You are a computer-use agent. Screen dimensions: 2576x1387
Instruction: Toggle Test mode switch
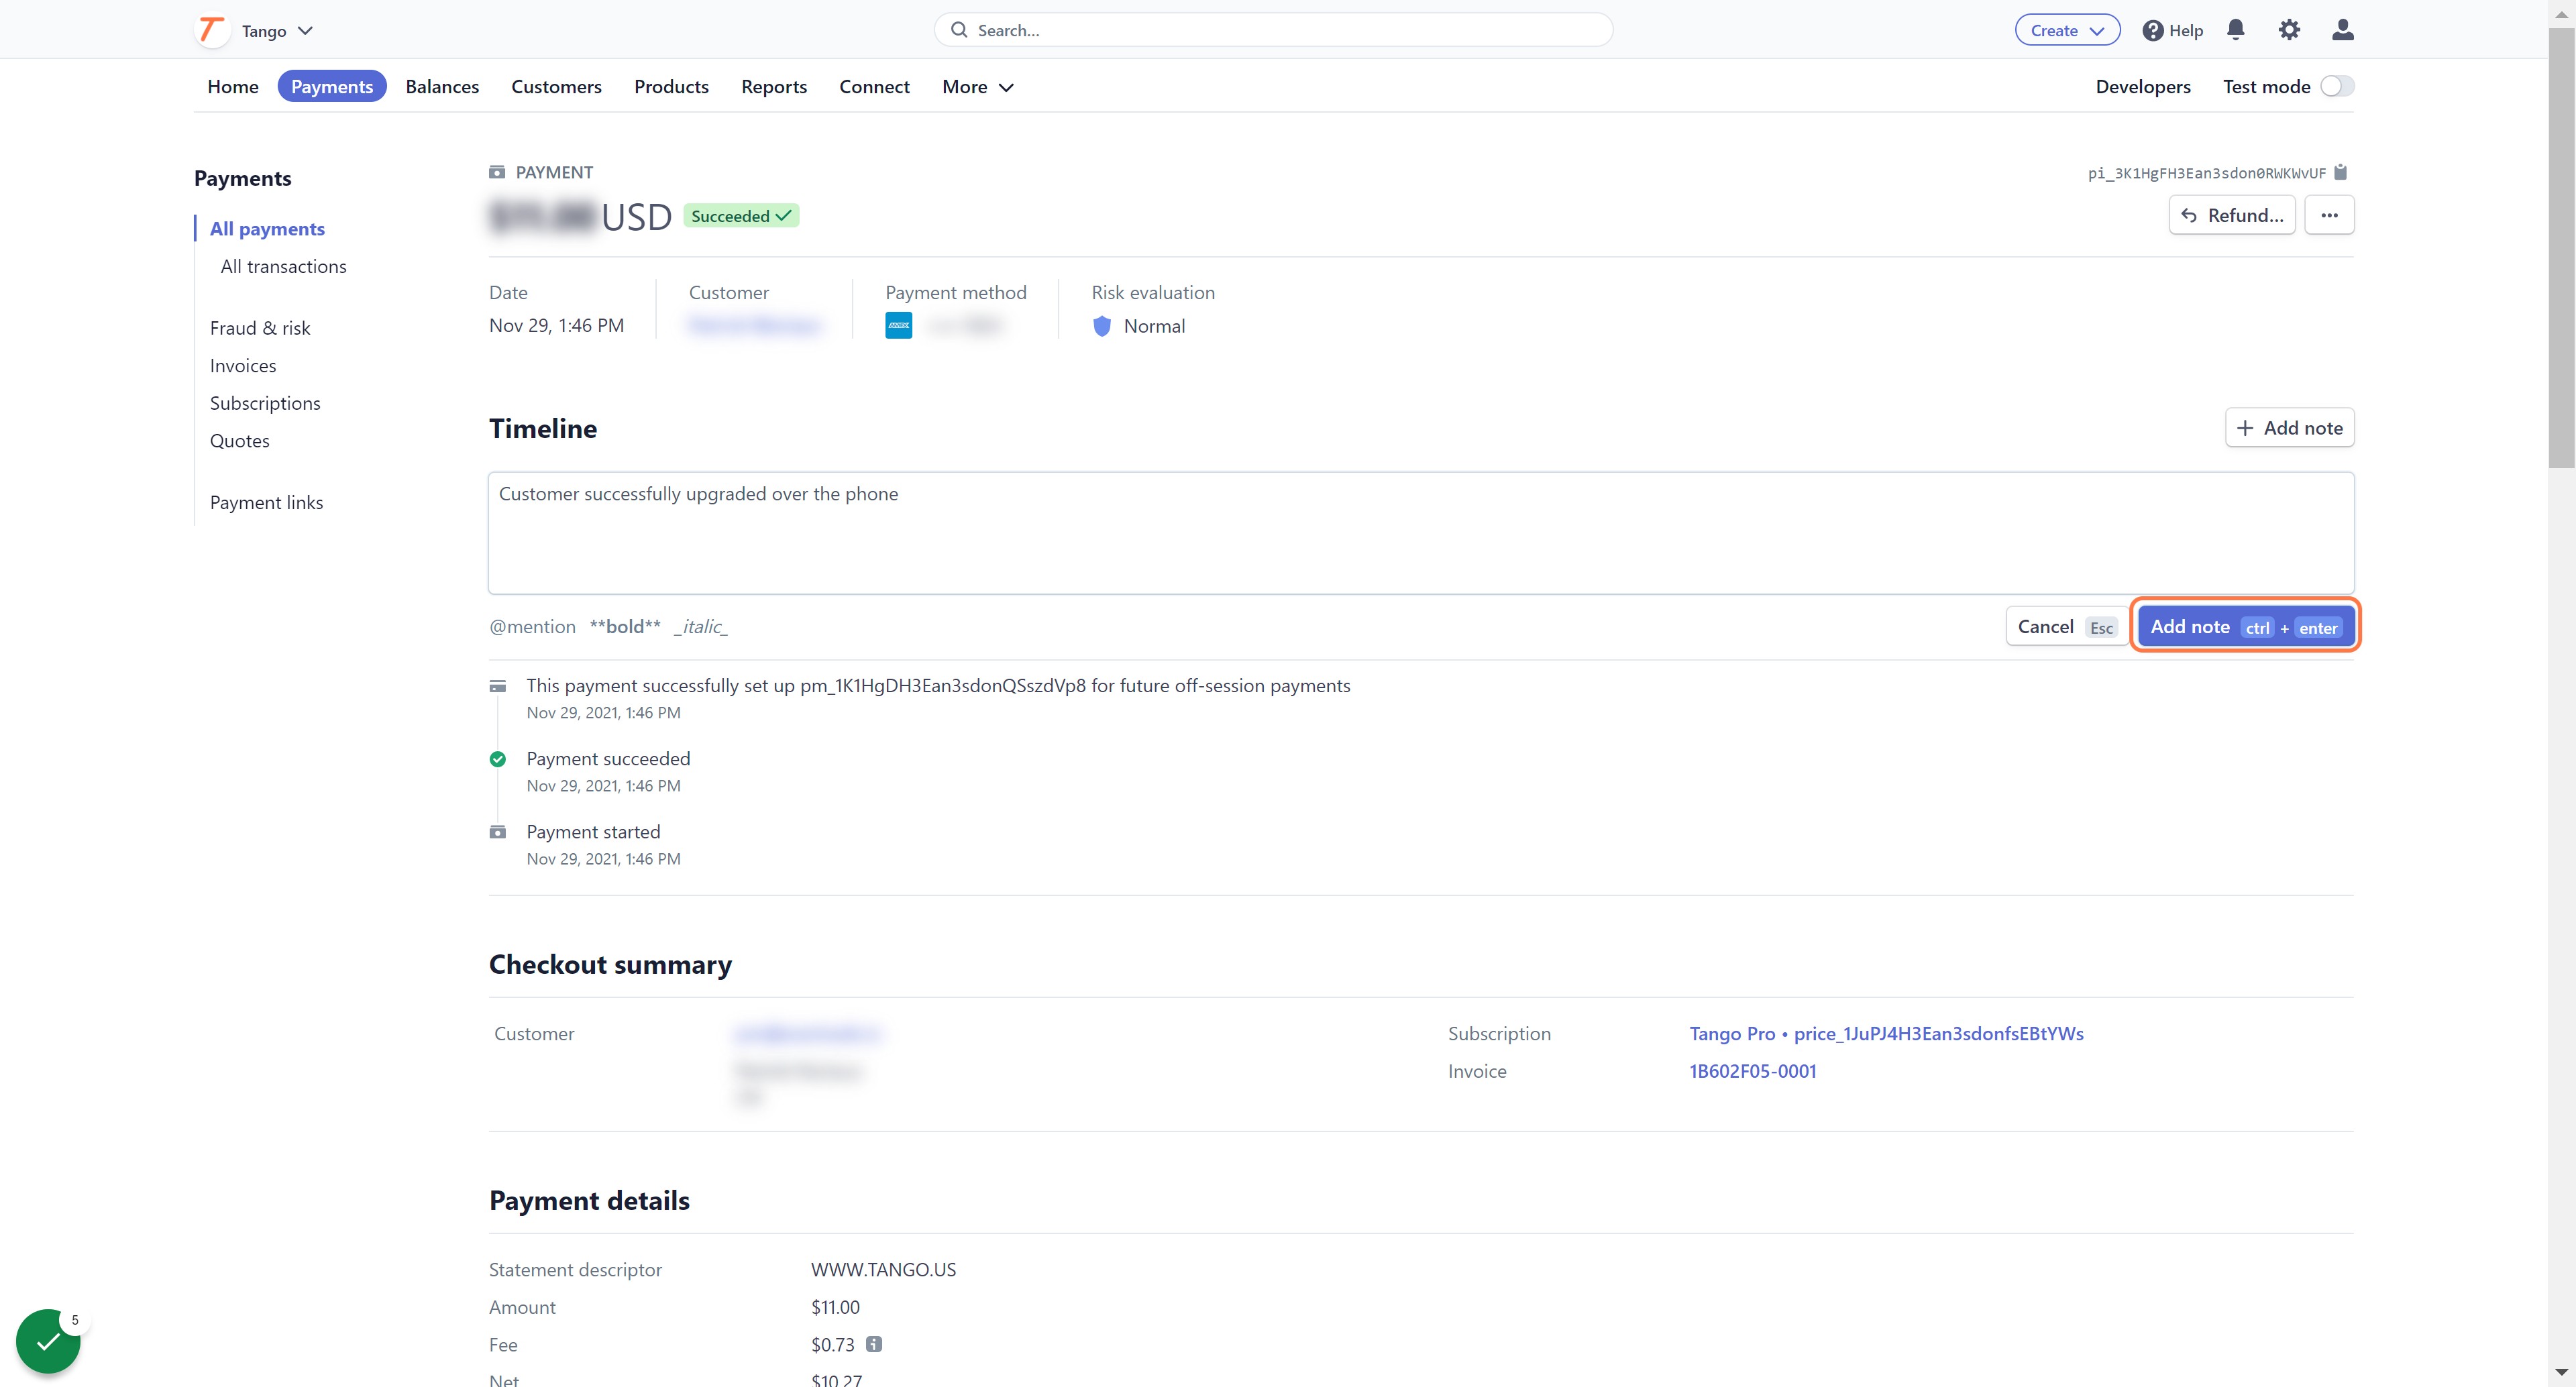click(2337, 86)
